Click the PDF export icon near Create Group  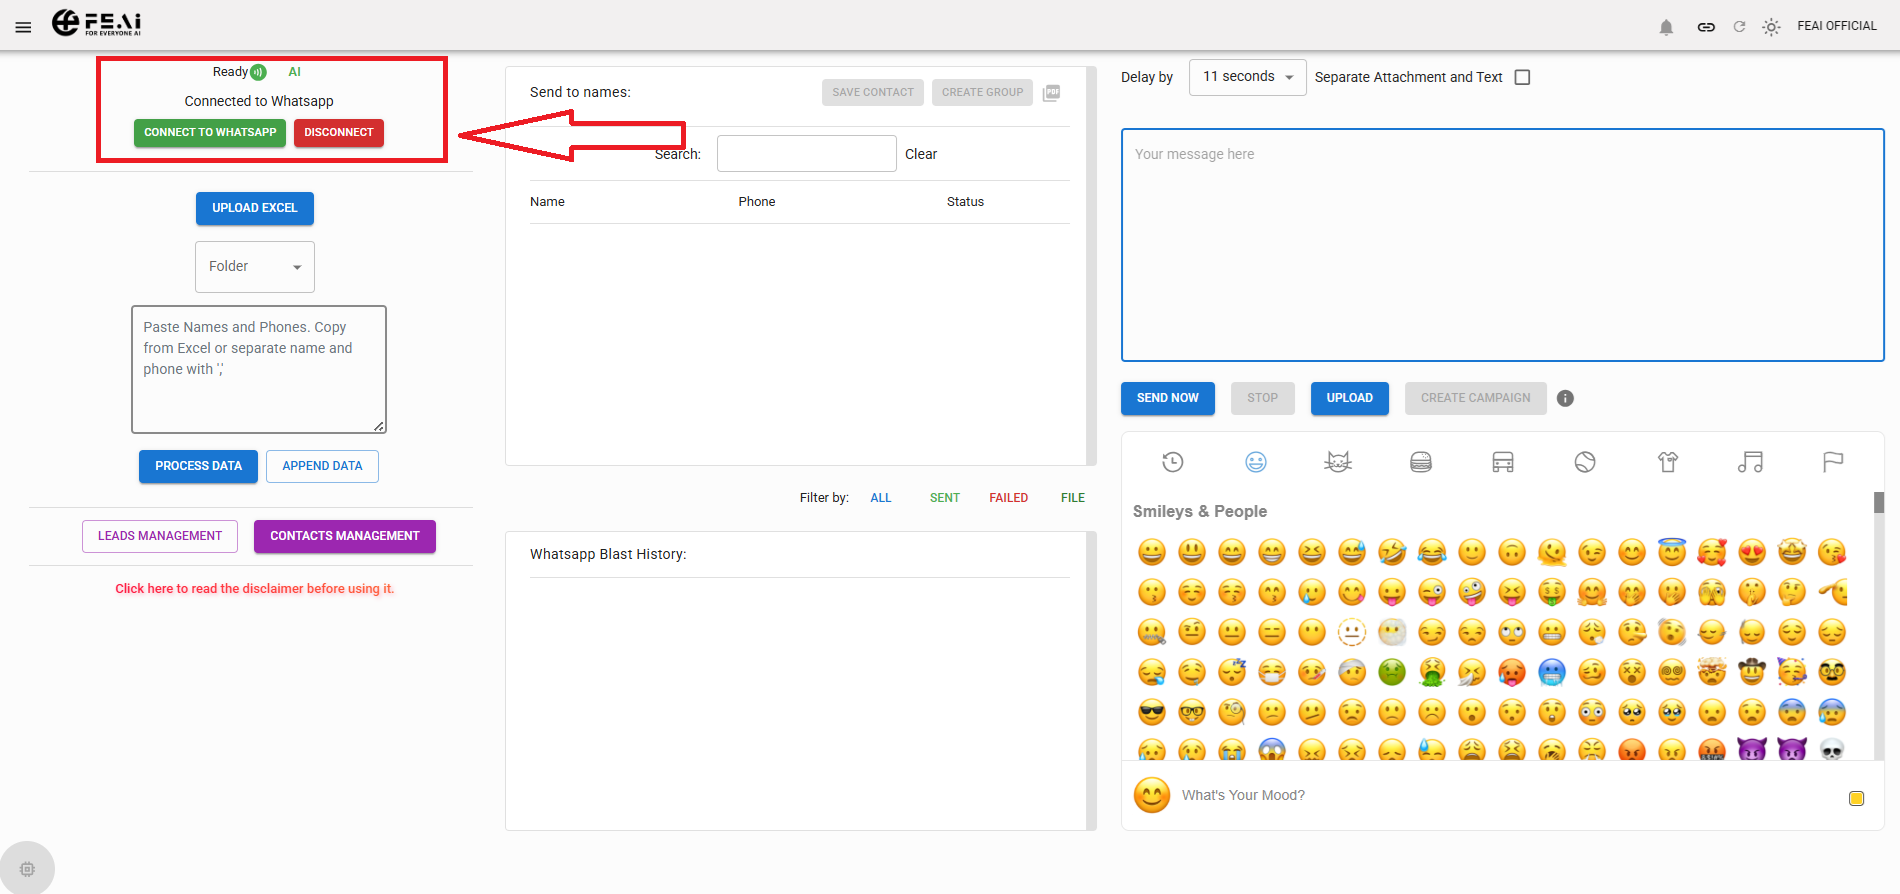tap(1052, 93)
